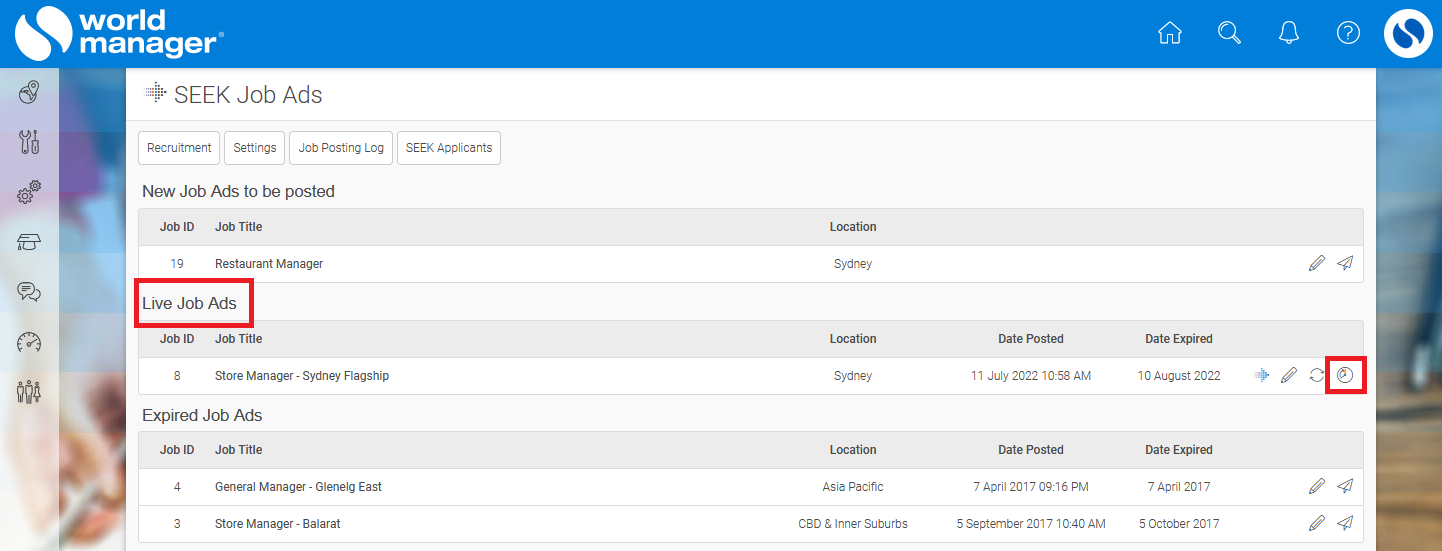Click Job ID 19 cell
Viewport: 1442px width, 551px height.
[x=177, y=264]
